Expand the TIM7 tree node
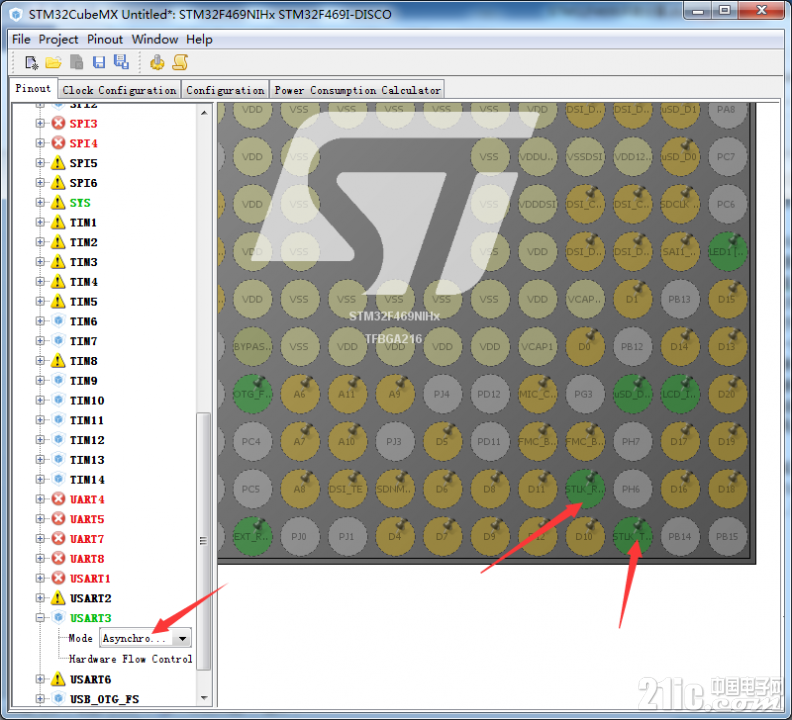 click(40, 341)
